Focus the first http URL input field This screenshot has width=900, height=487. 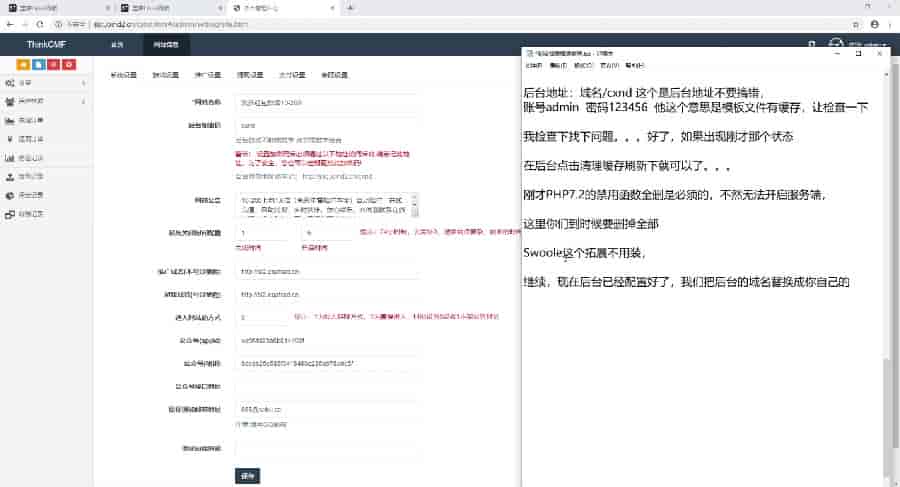click(x=327, y=271)
